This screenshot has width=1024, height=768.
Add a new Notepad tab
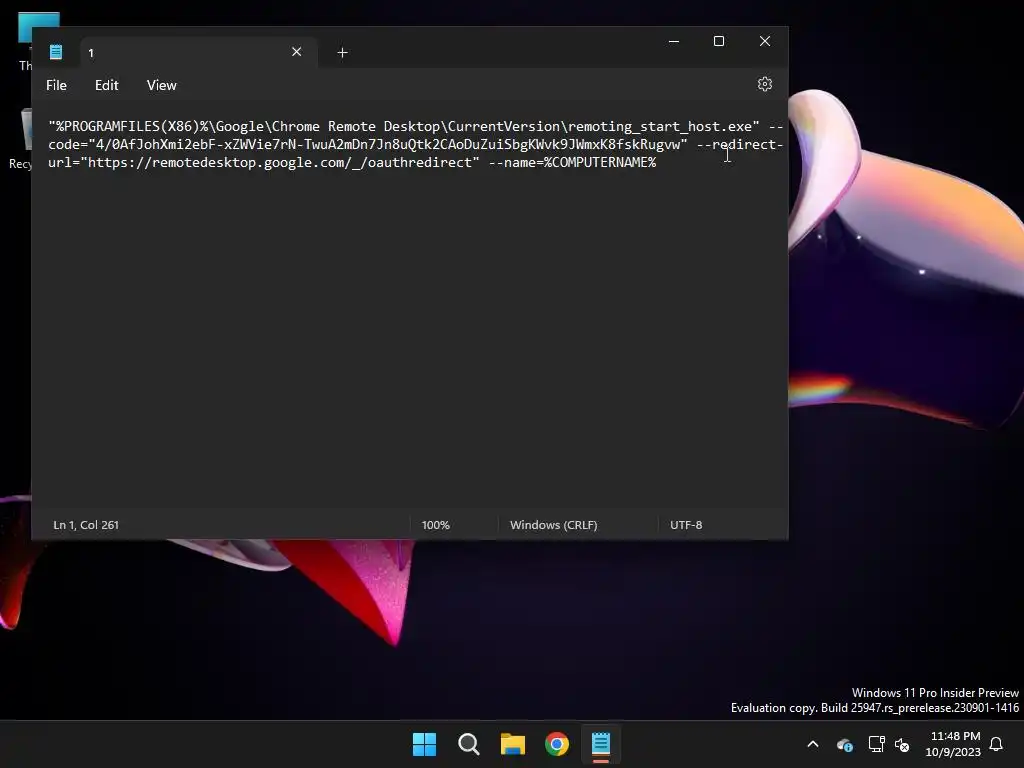342,53
